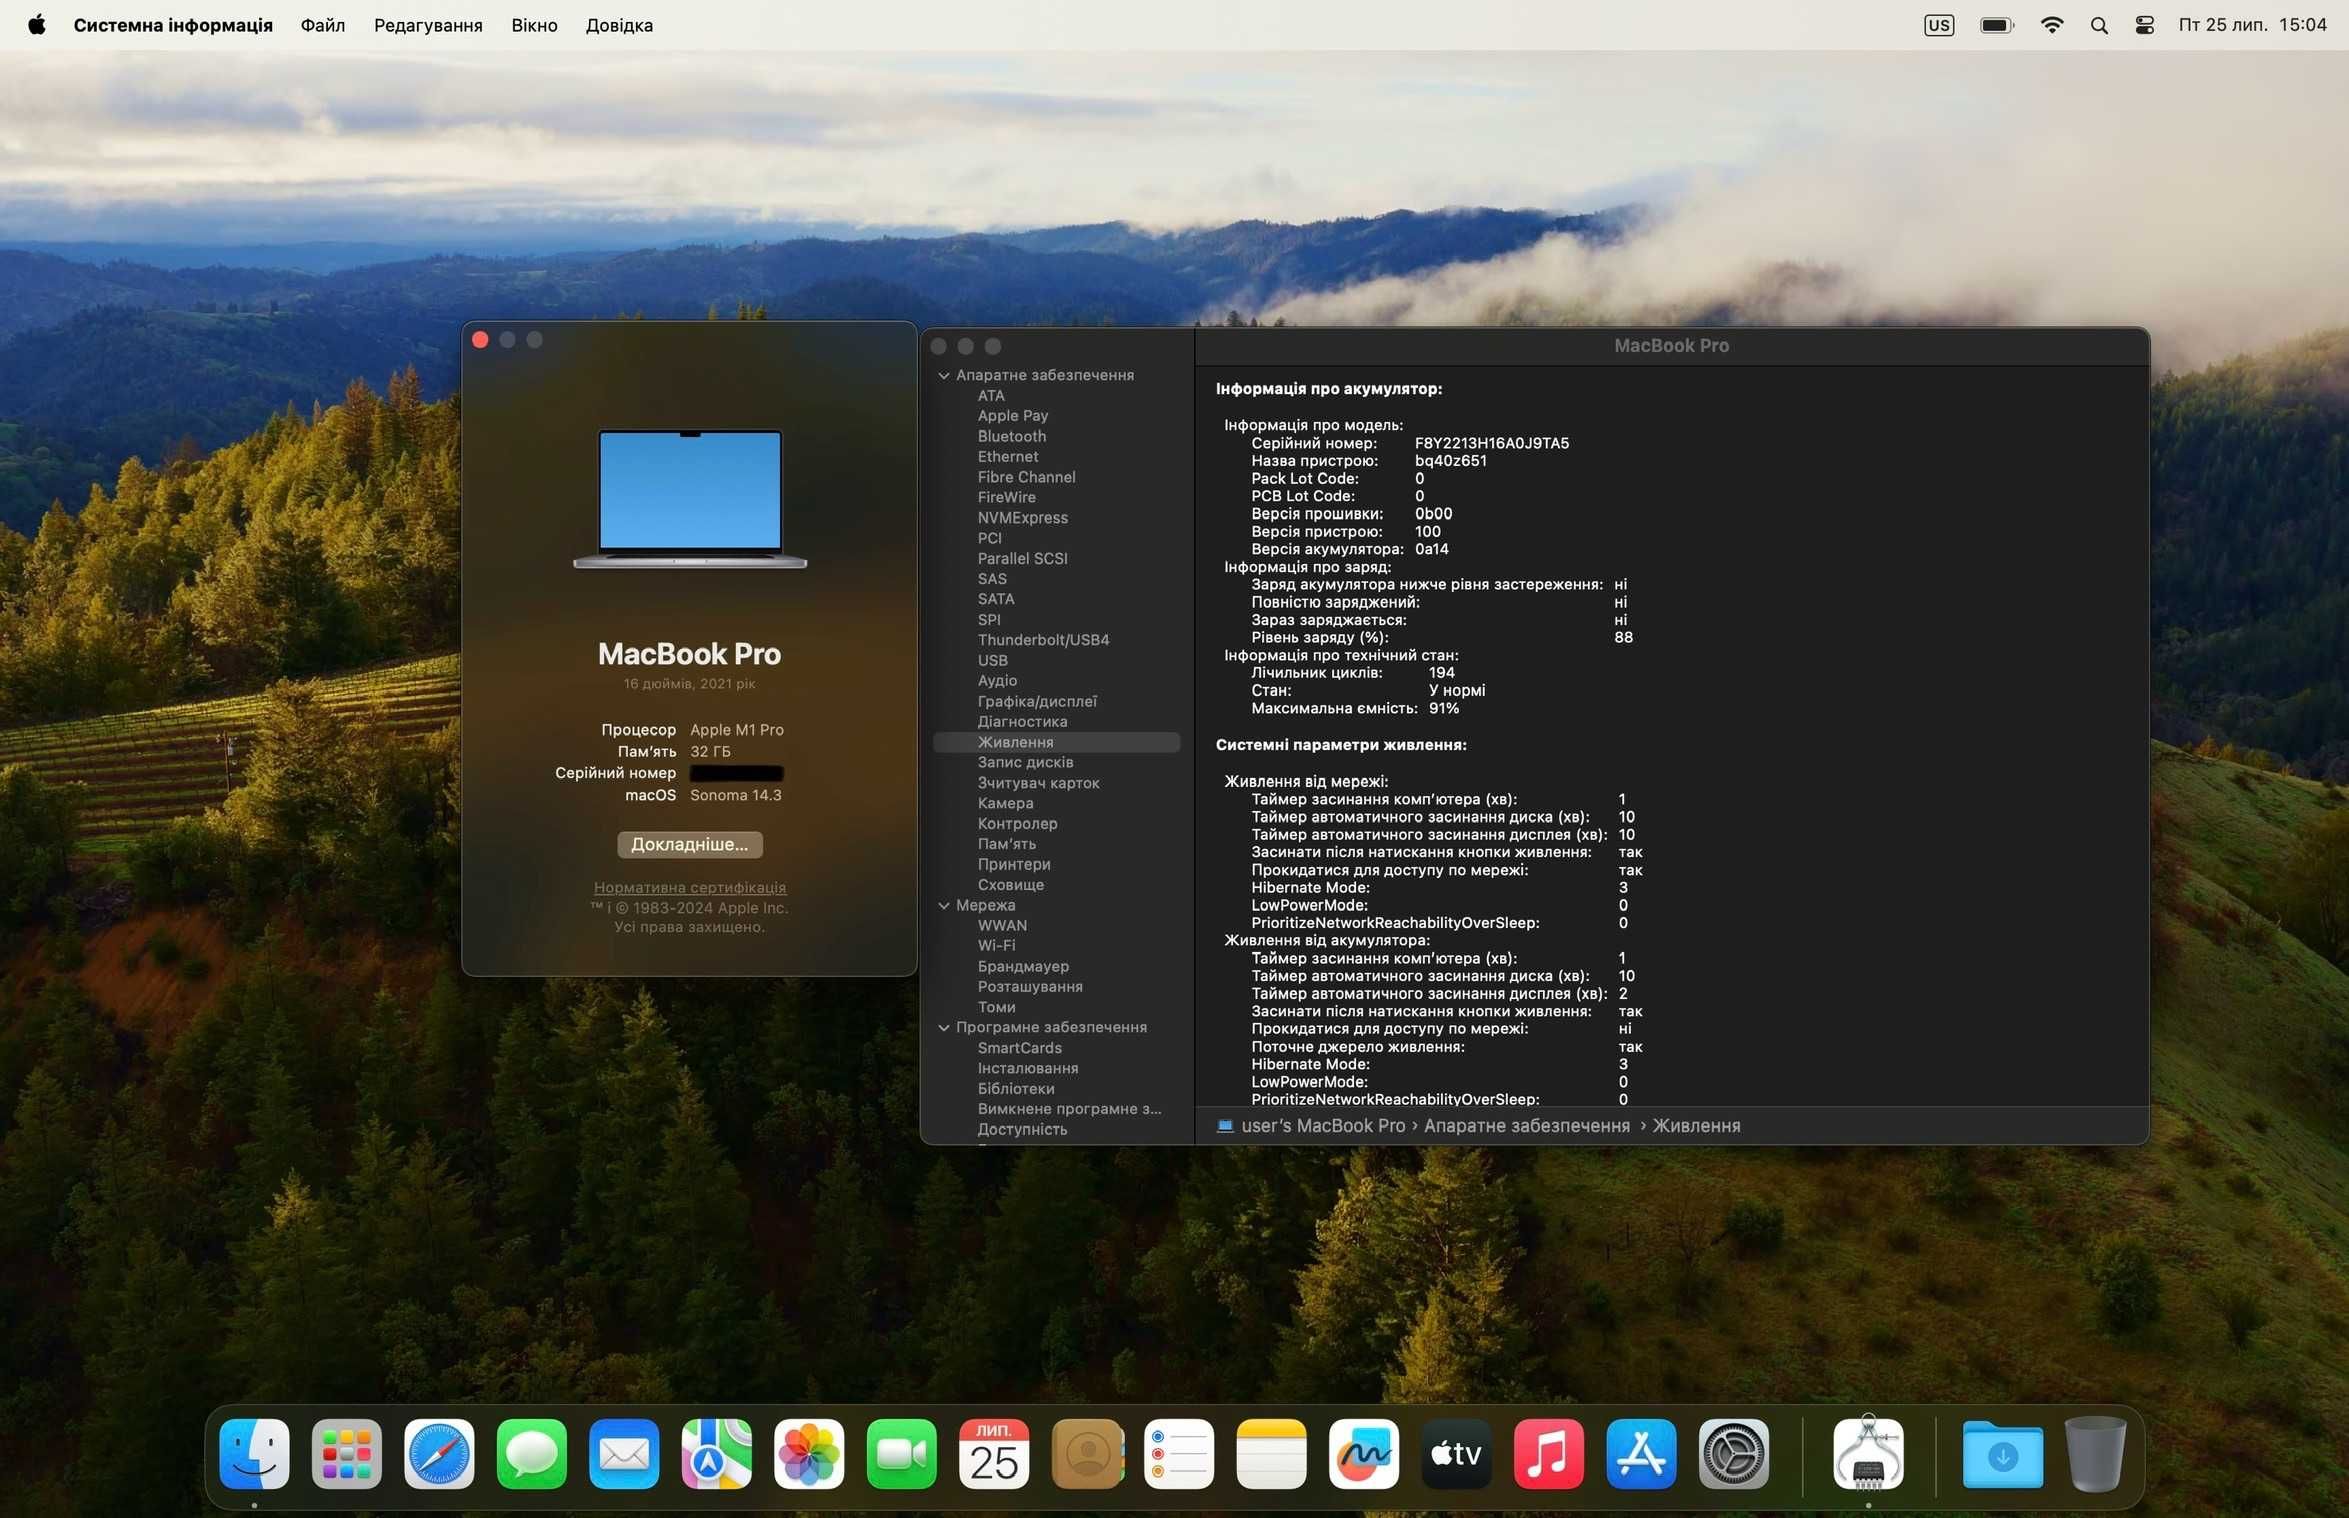Click the Докладніше… button

690,844
